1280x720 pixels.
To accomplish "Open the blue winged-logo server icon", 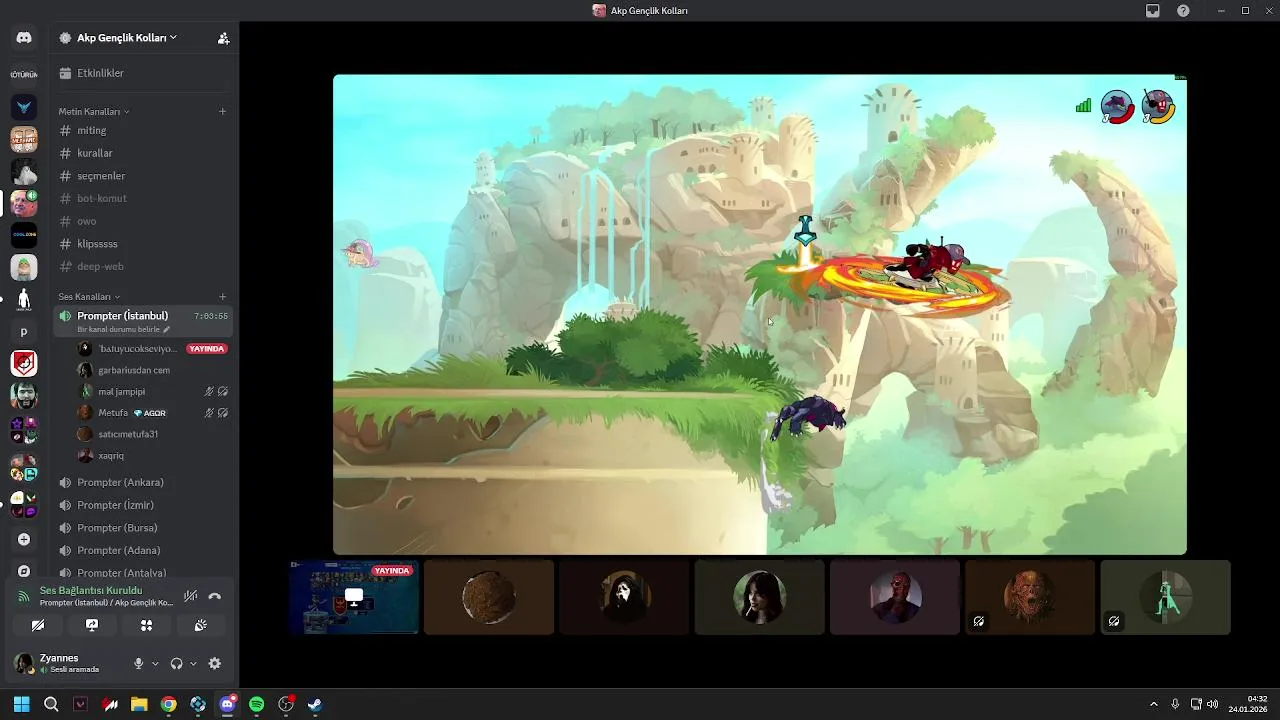I will (24, 106).
